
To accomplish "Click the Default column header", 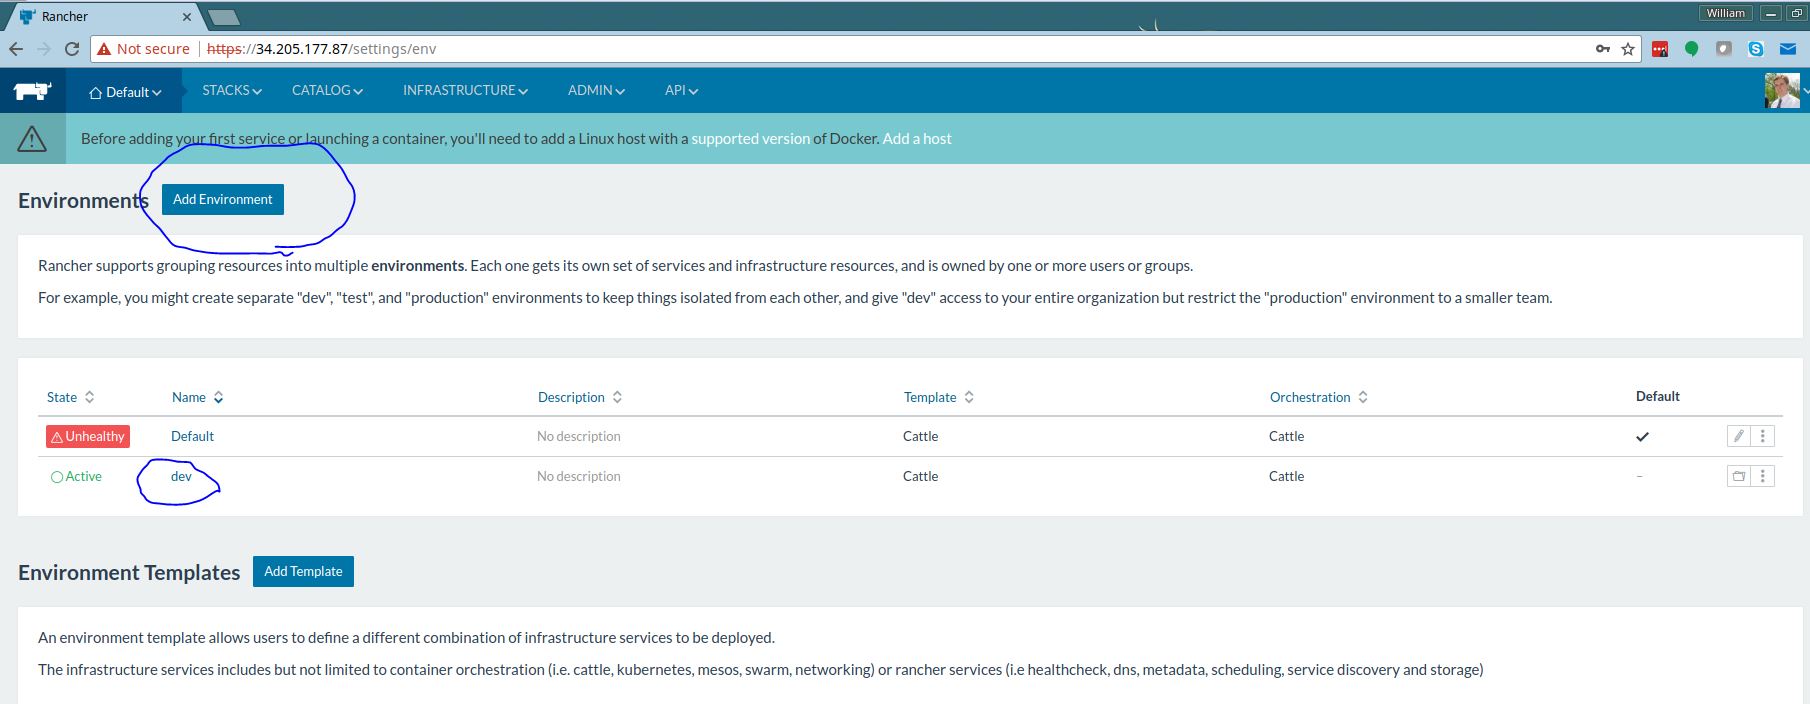I will (1657, 396).
